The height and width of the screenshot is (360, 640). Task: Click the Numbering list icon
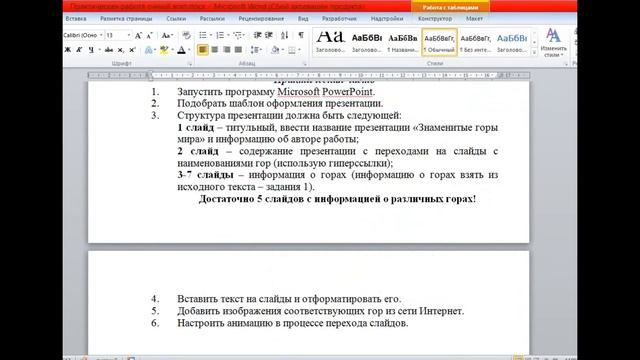[x=220, y=36]
